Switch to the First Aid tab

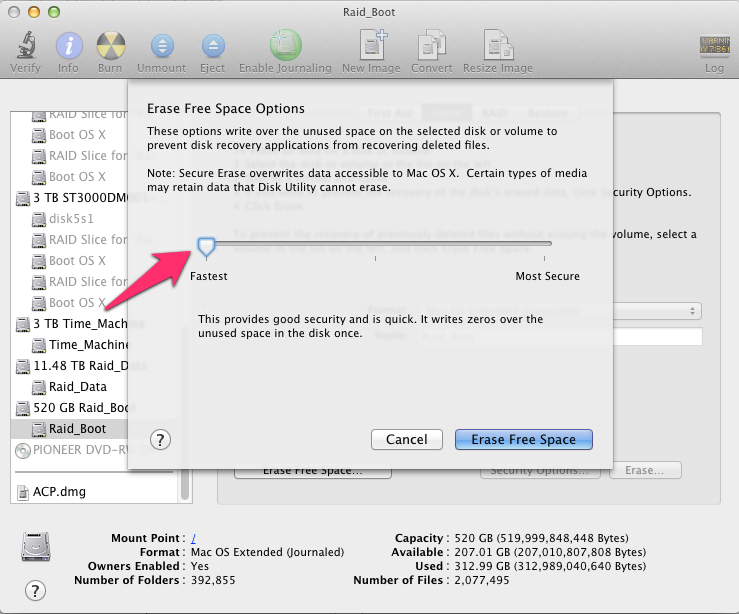390,113
